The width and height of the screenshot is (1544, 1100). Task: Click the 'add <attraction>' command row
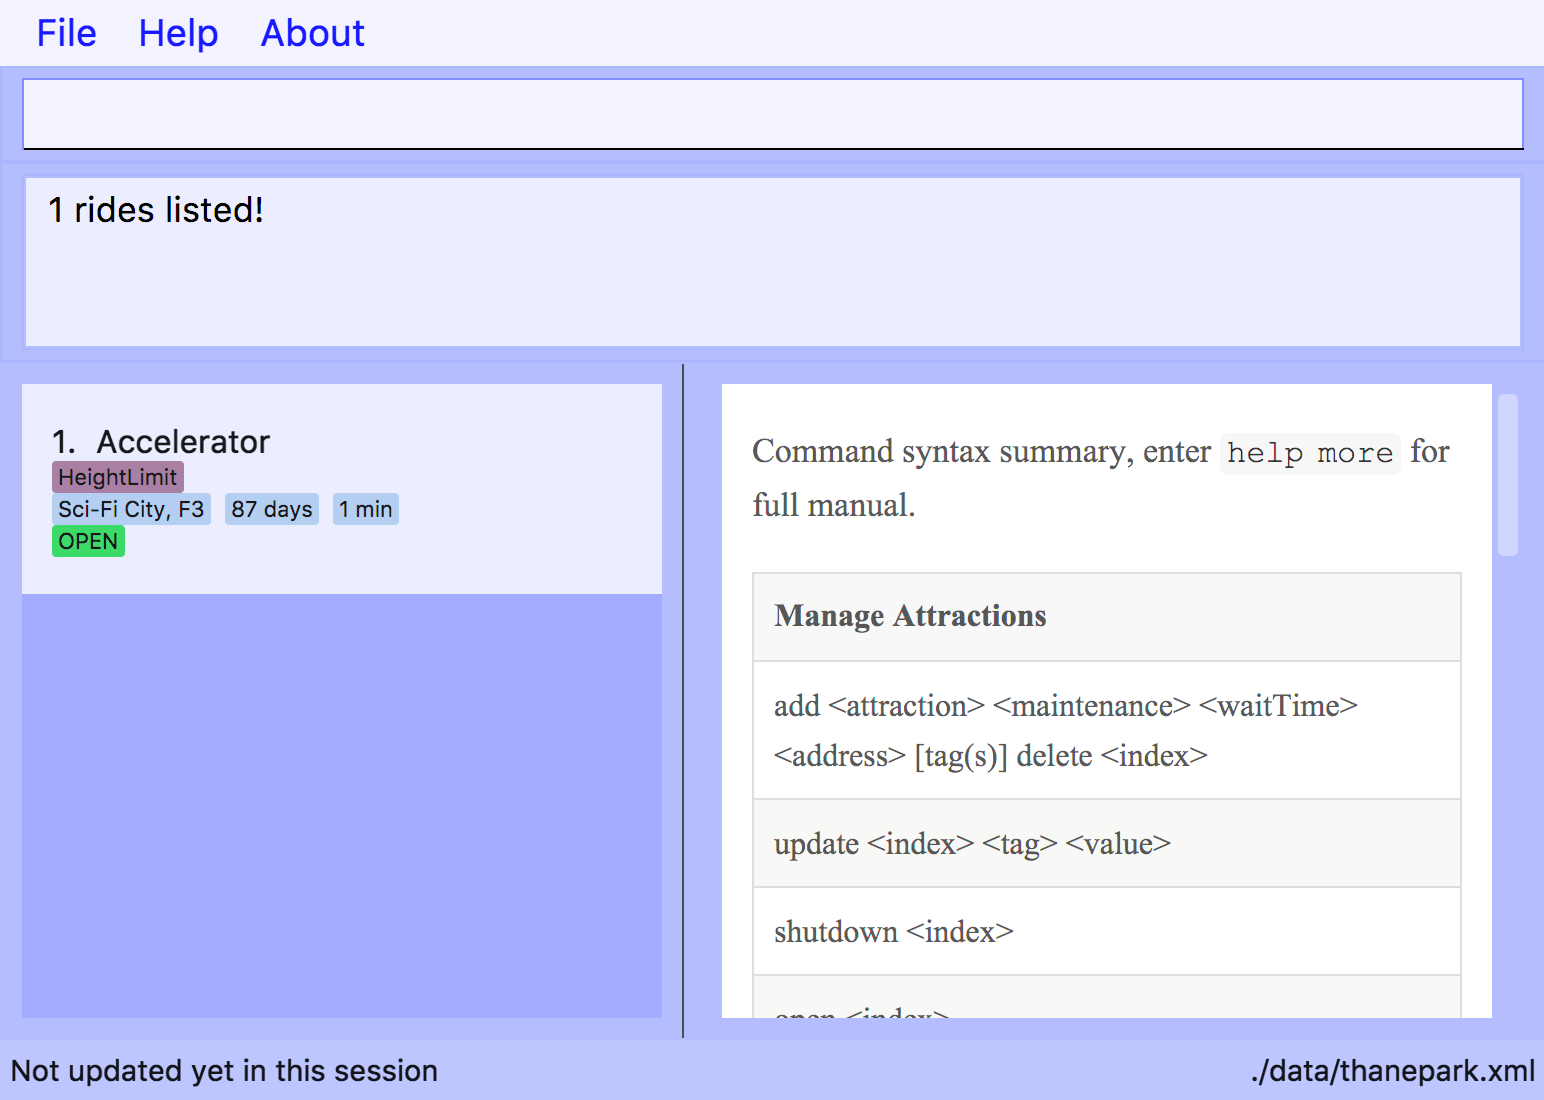point(1107,730)
